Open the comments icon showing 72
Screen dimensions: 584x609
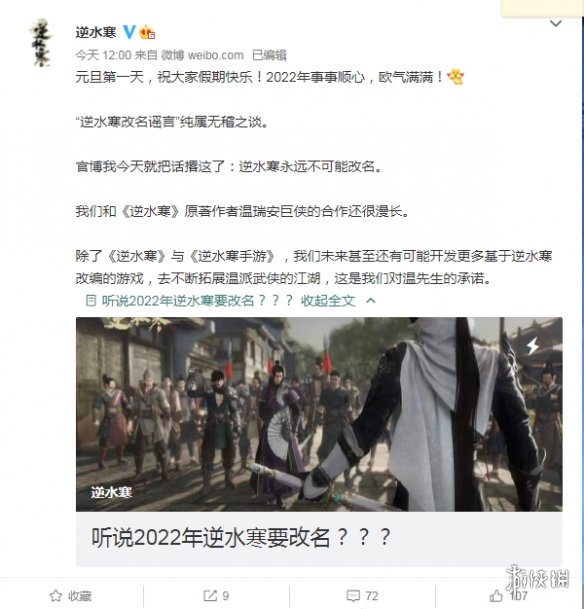click(x=362, y=595)
